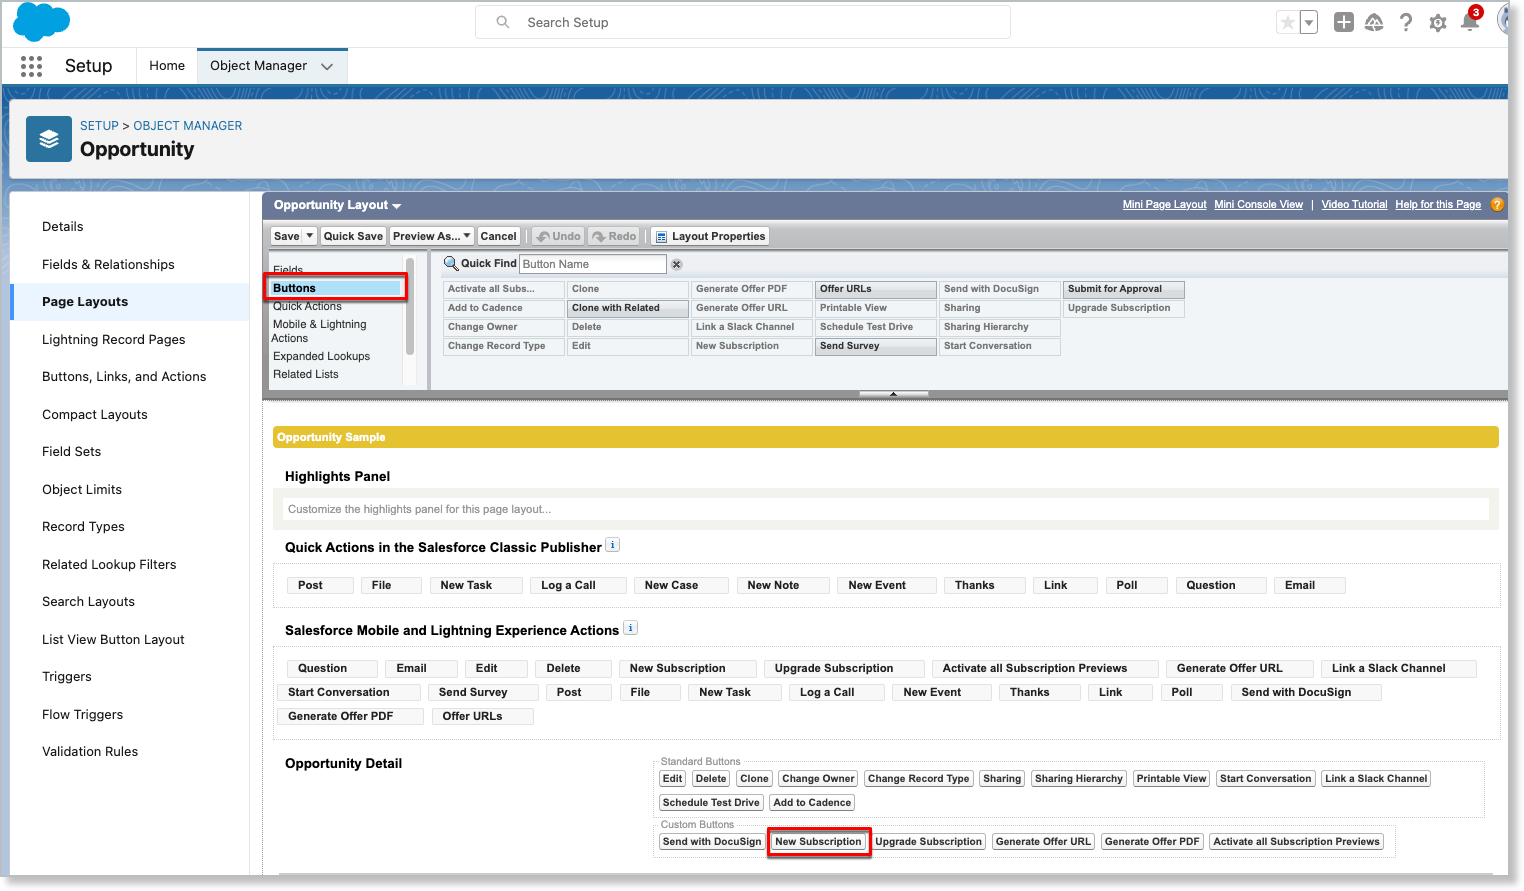Open the setup gear icon

click(1438, 22)
